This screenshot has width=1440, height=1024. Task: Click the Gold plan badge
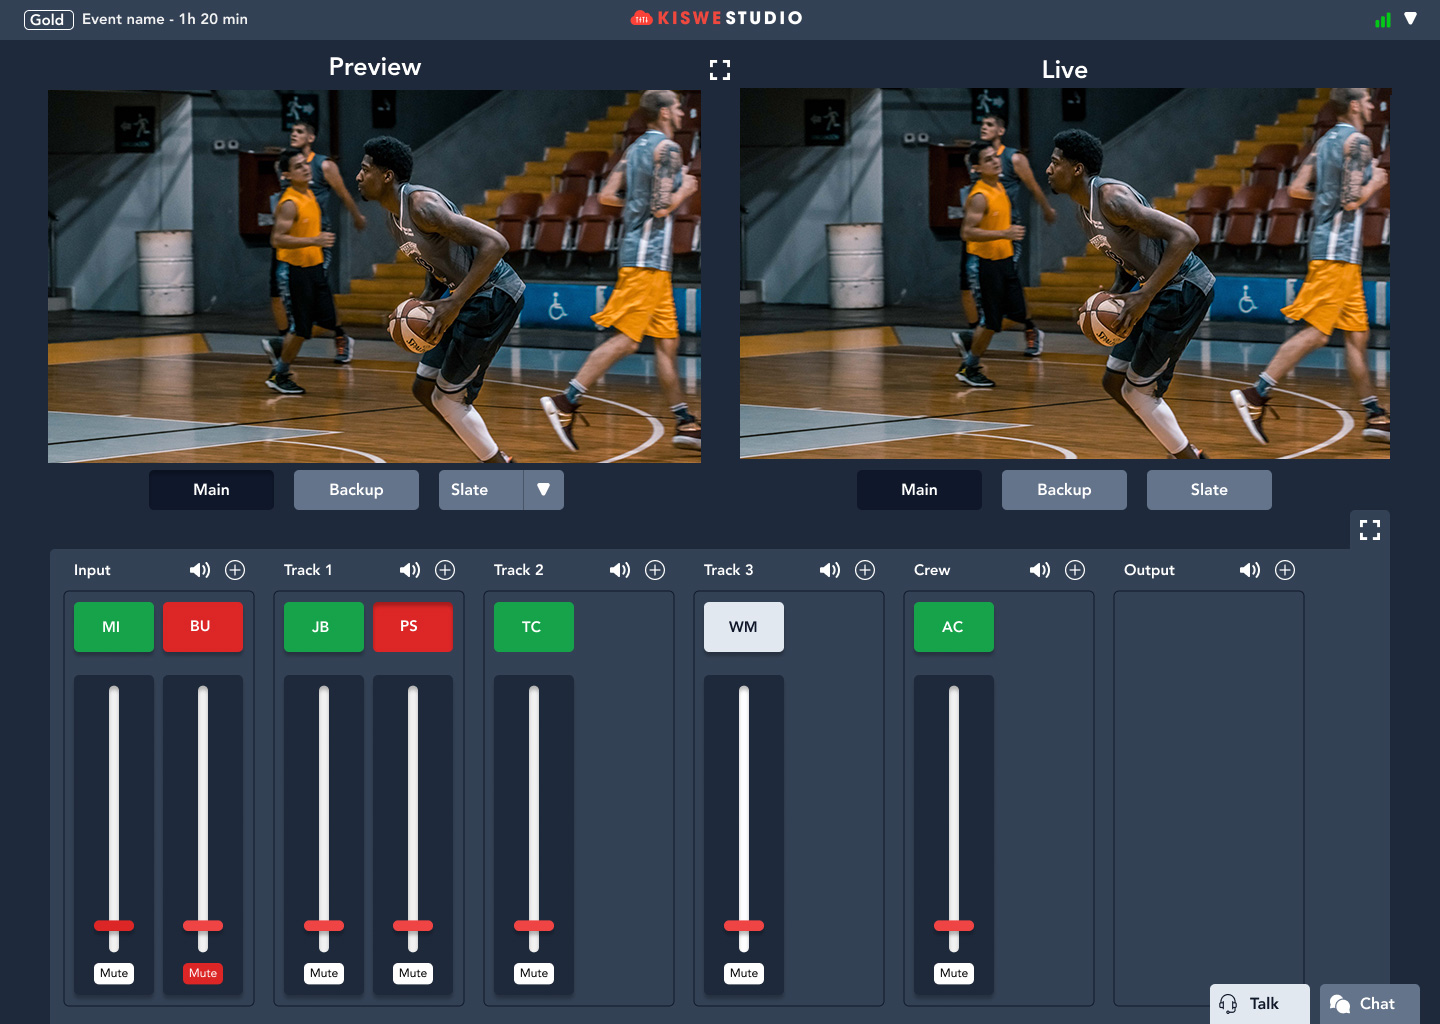tap(48, 20)
